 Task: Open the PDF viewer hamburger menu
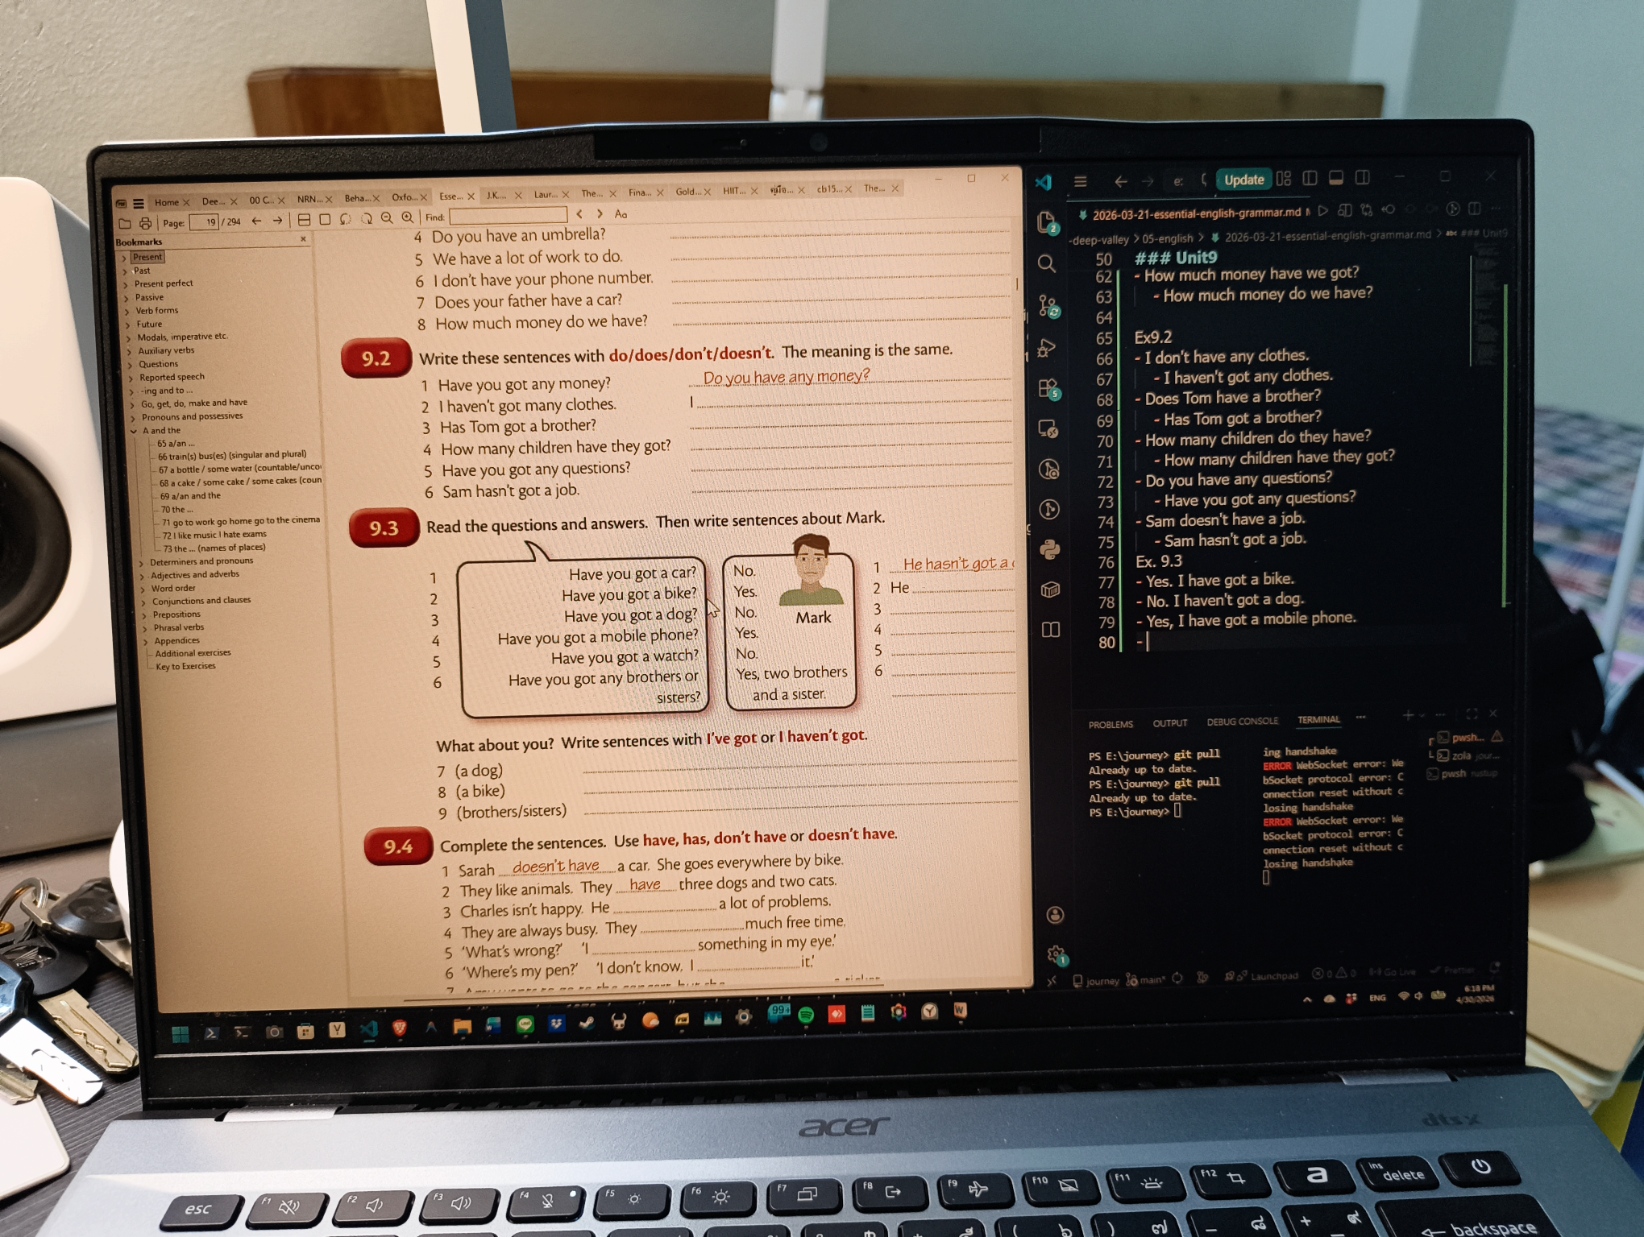[x=139, y=203]
